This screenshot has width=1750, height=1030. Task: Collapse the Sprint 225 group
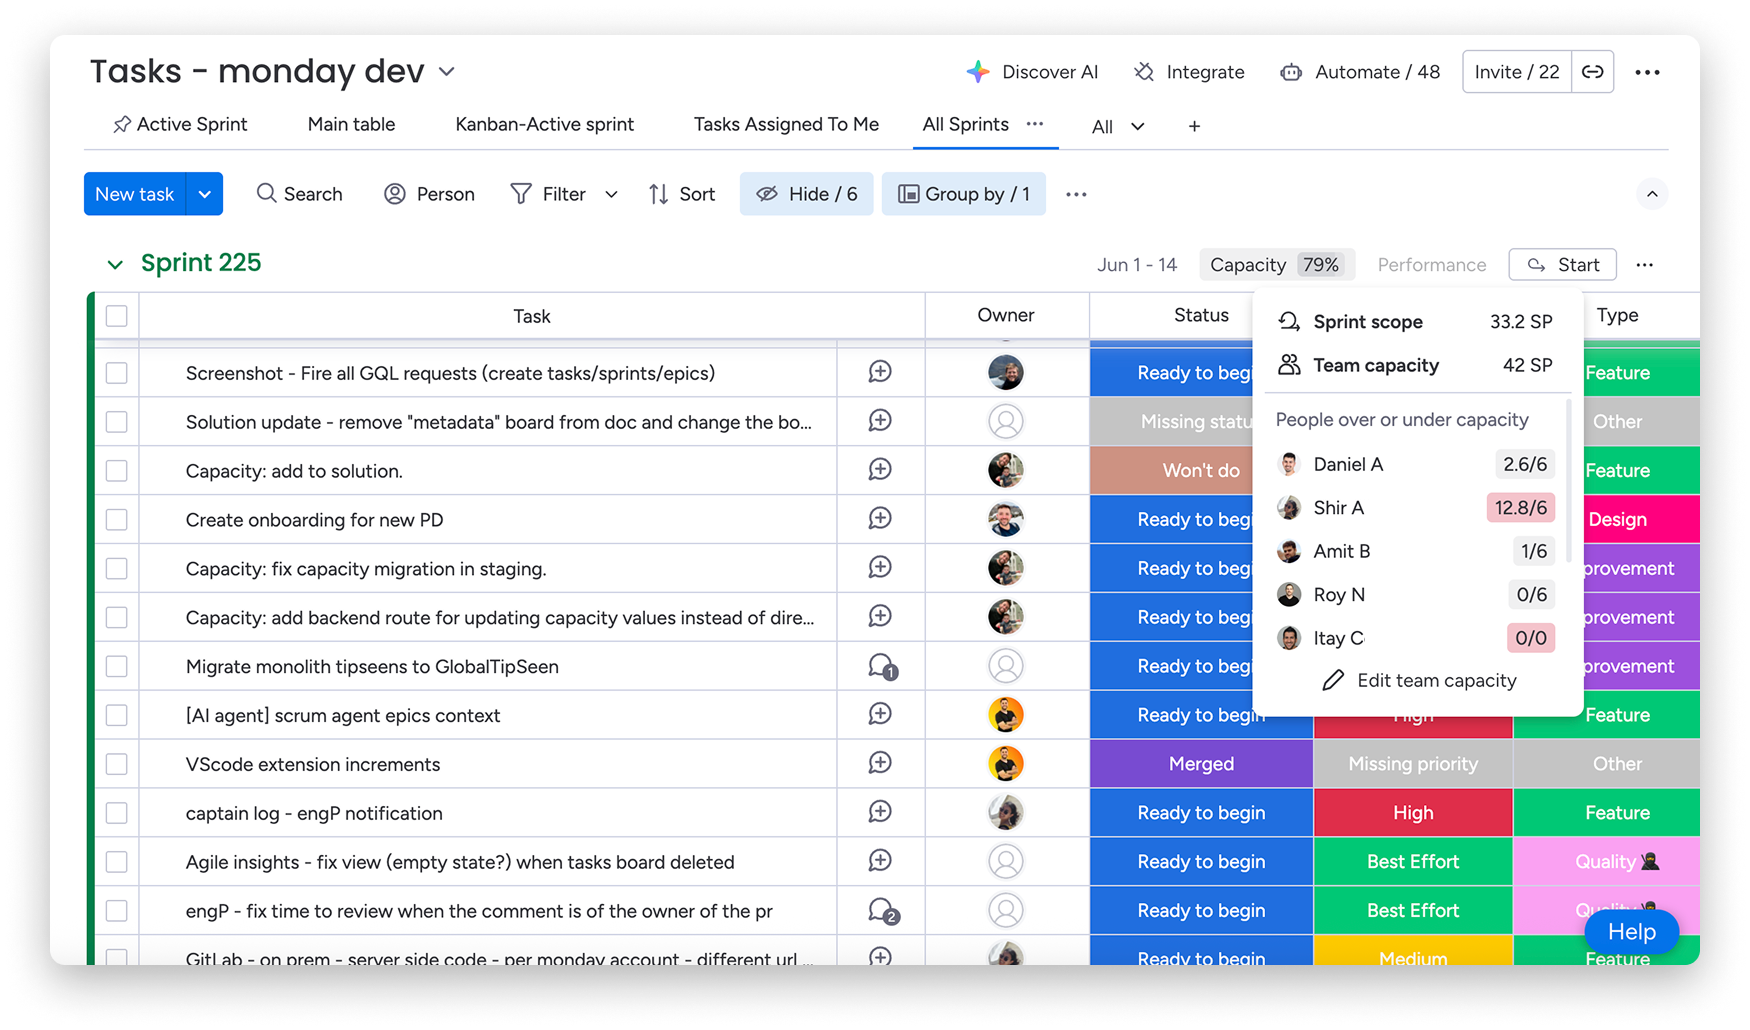pyautogui.click(x=115, y=265)
